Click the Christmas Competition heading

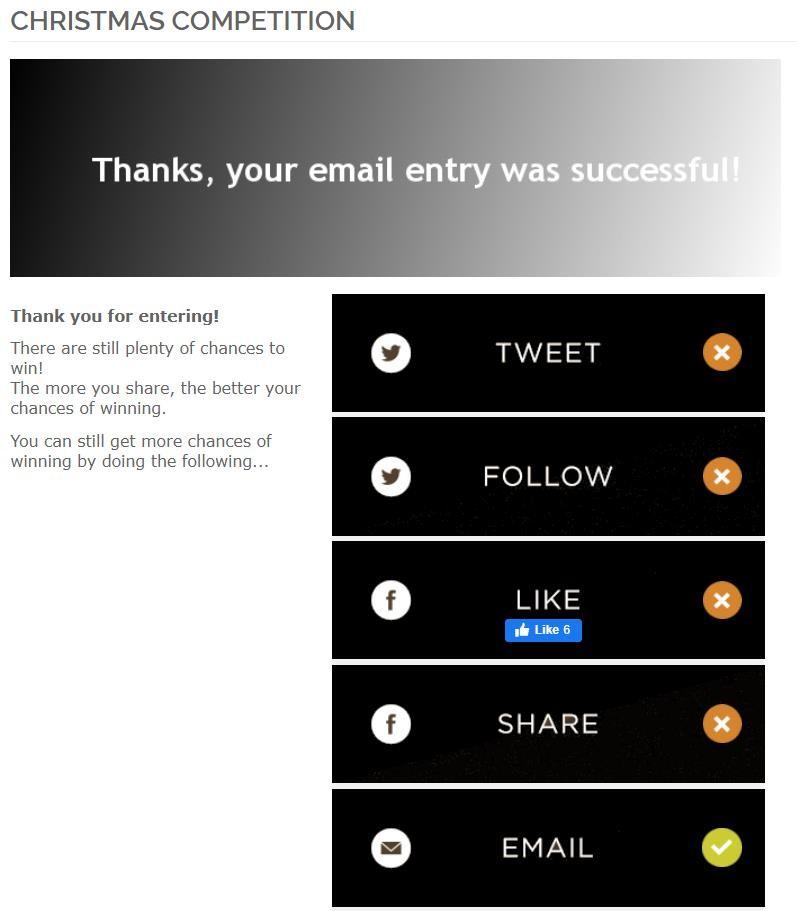tap(182, 21)
